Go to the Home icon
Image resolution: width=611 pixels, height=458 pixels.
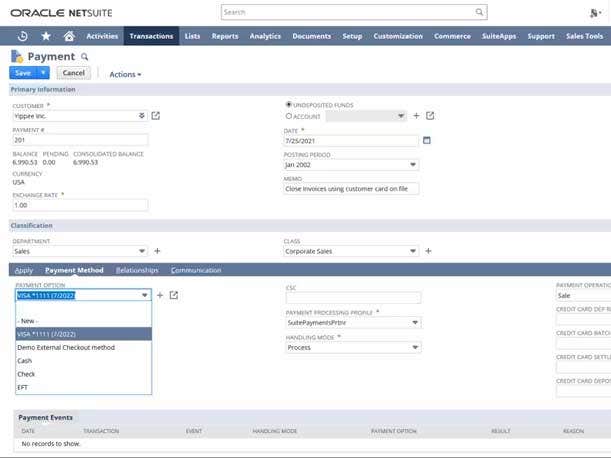click(x=68, y=36)
